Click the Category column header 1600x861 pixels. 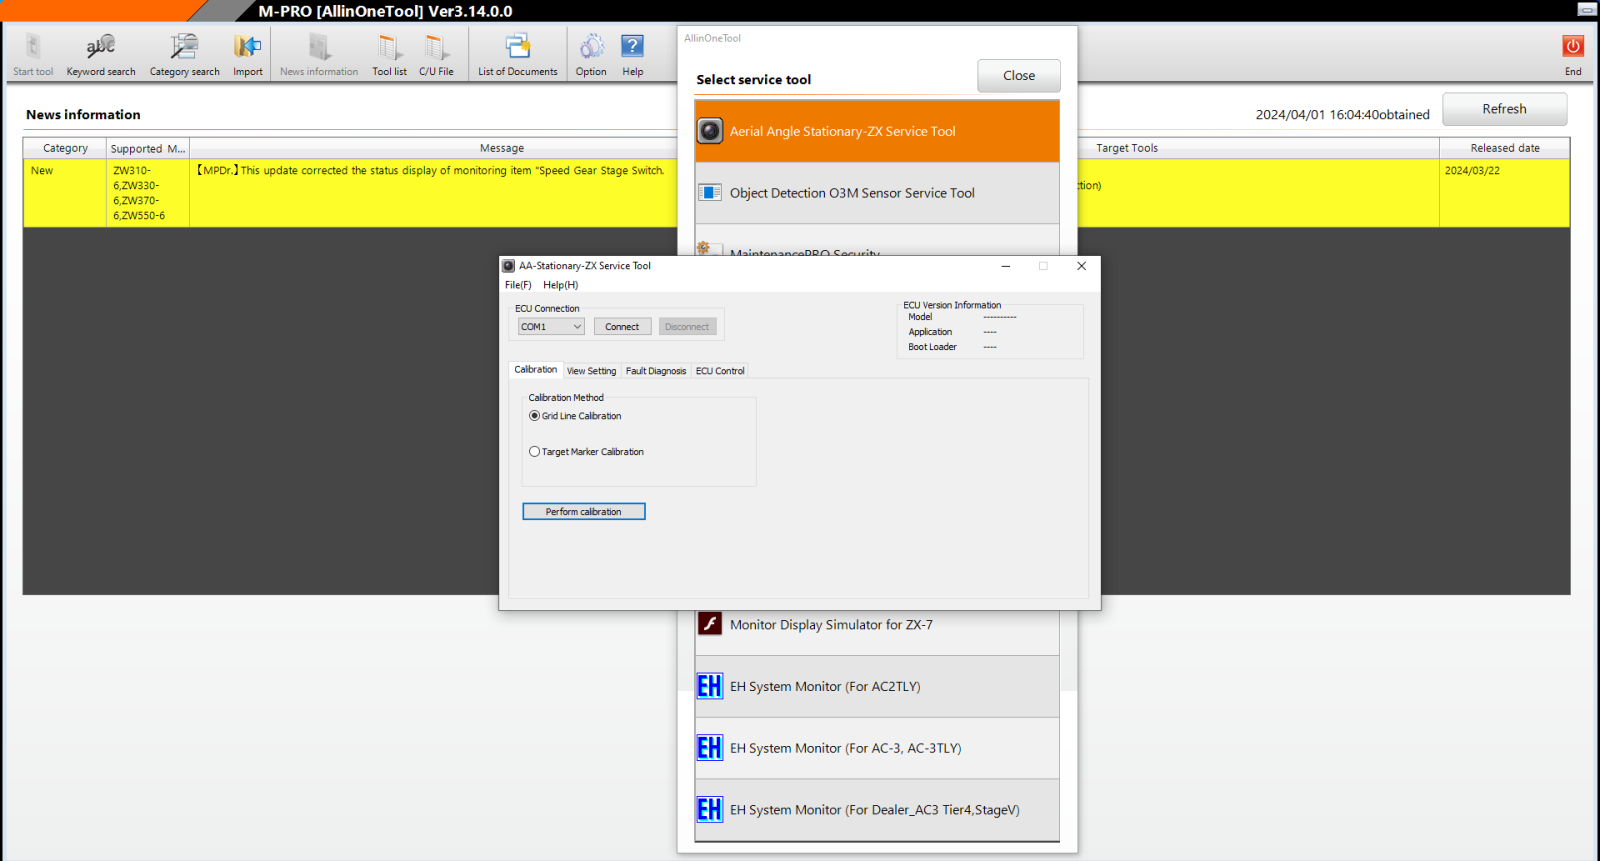(x=65, y=148)
